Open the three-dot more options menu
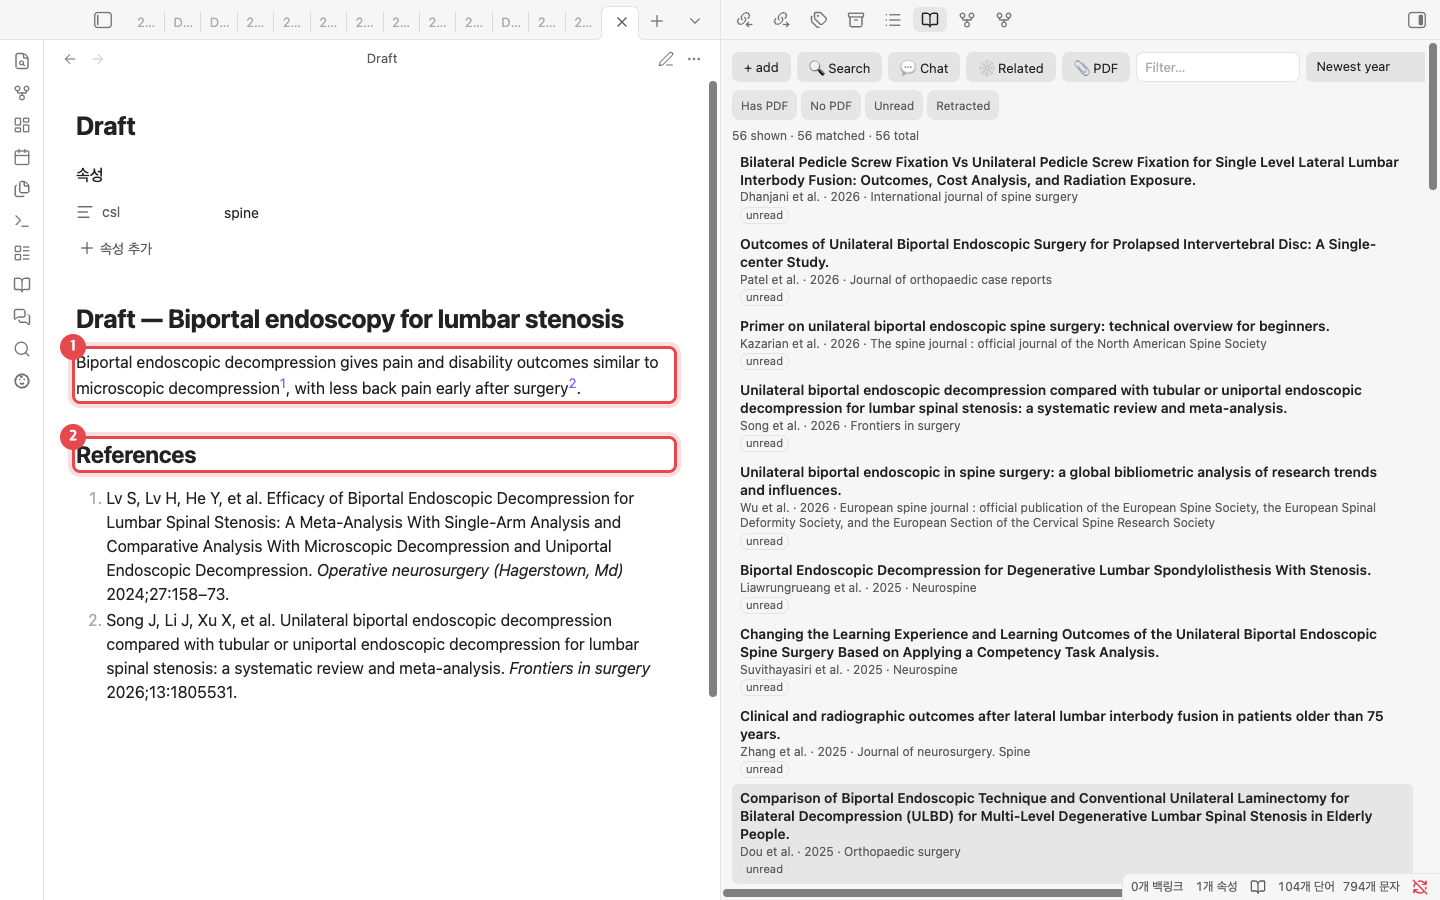This screenshot has width=1440, height=900. click(694, 59)
